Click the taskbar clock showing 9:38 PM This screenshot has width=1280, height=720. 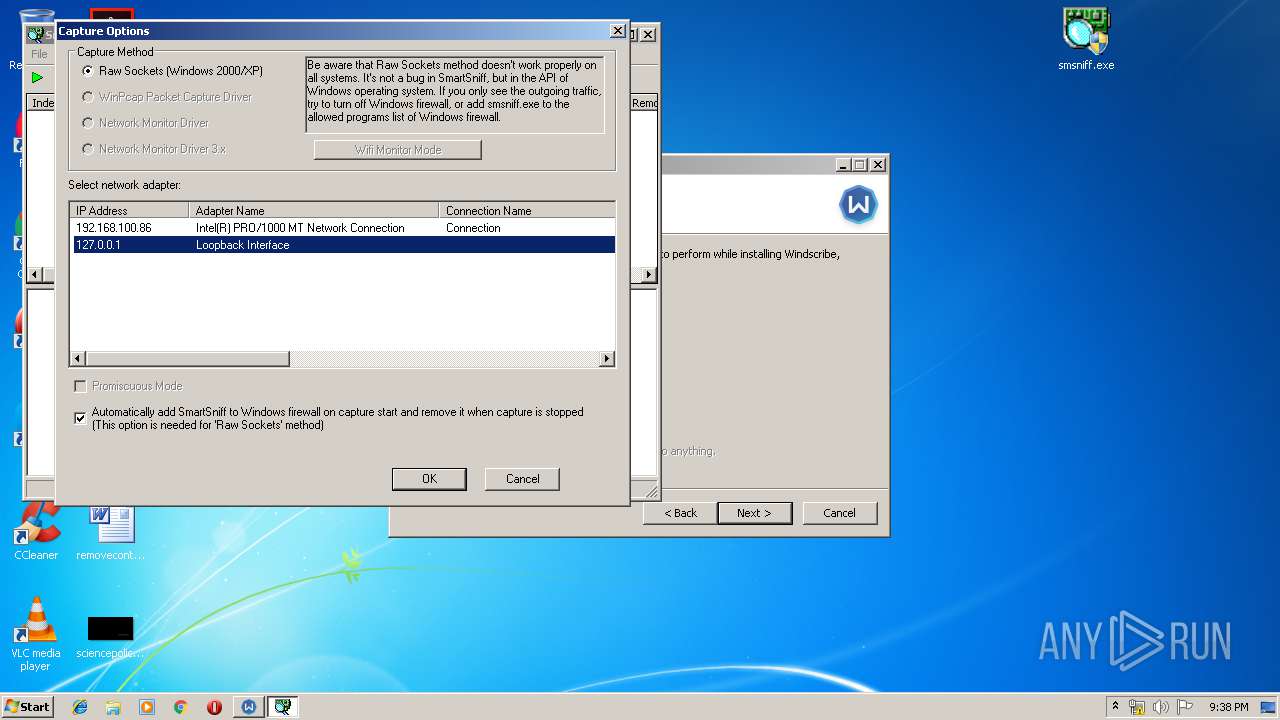1228,707
